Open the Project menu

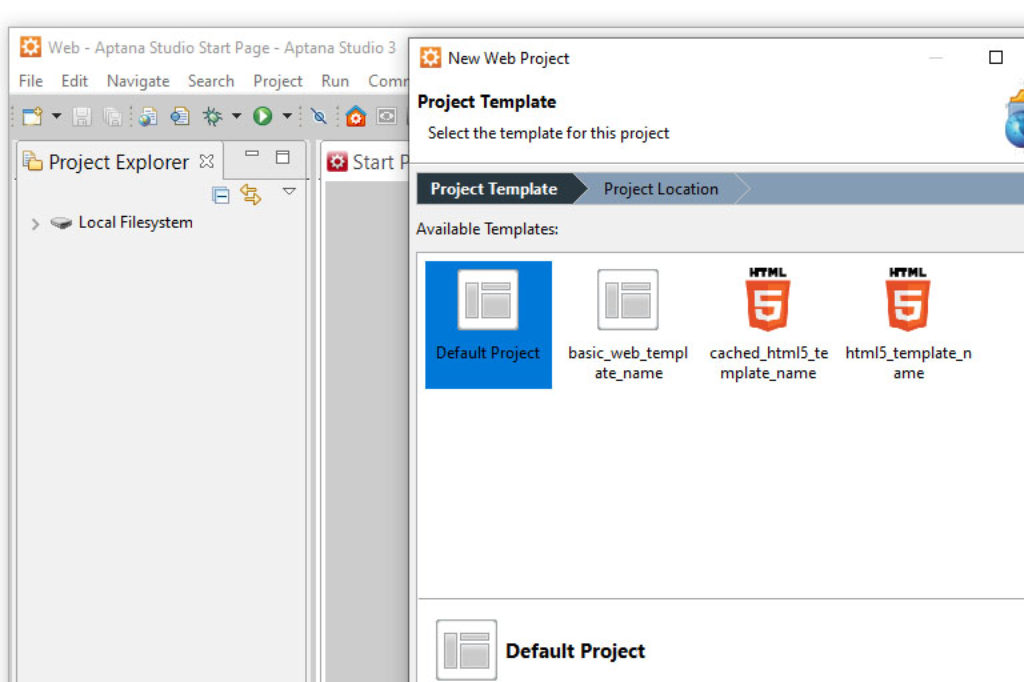[x=277, y=81]
